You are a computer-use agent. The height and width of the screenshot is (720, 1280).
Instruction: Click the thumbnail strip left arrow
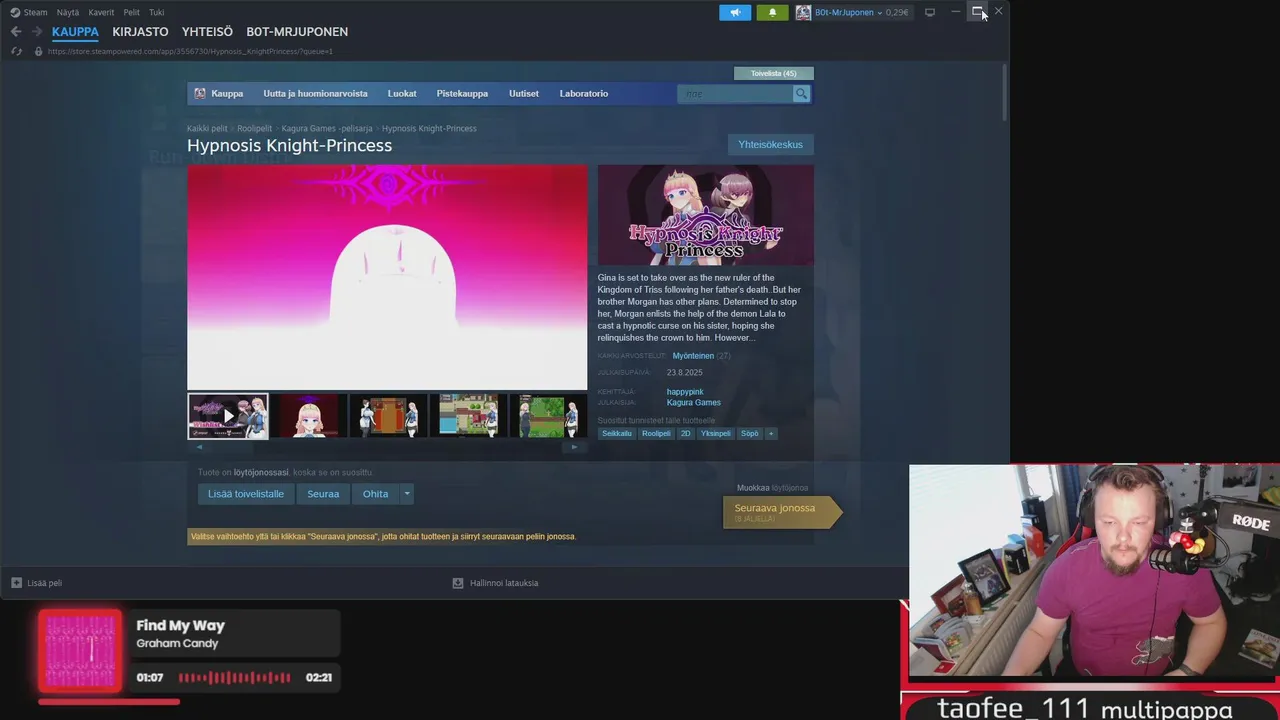pyautogui.click(x=198, y=447)
